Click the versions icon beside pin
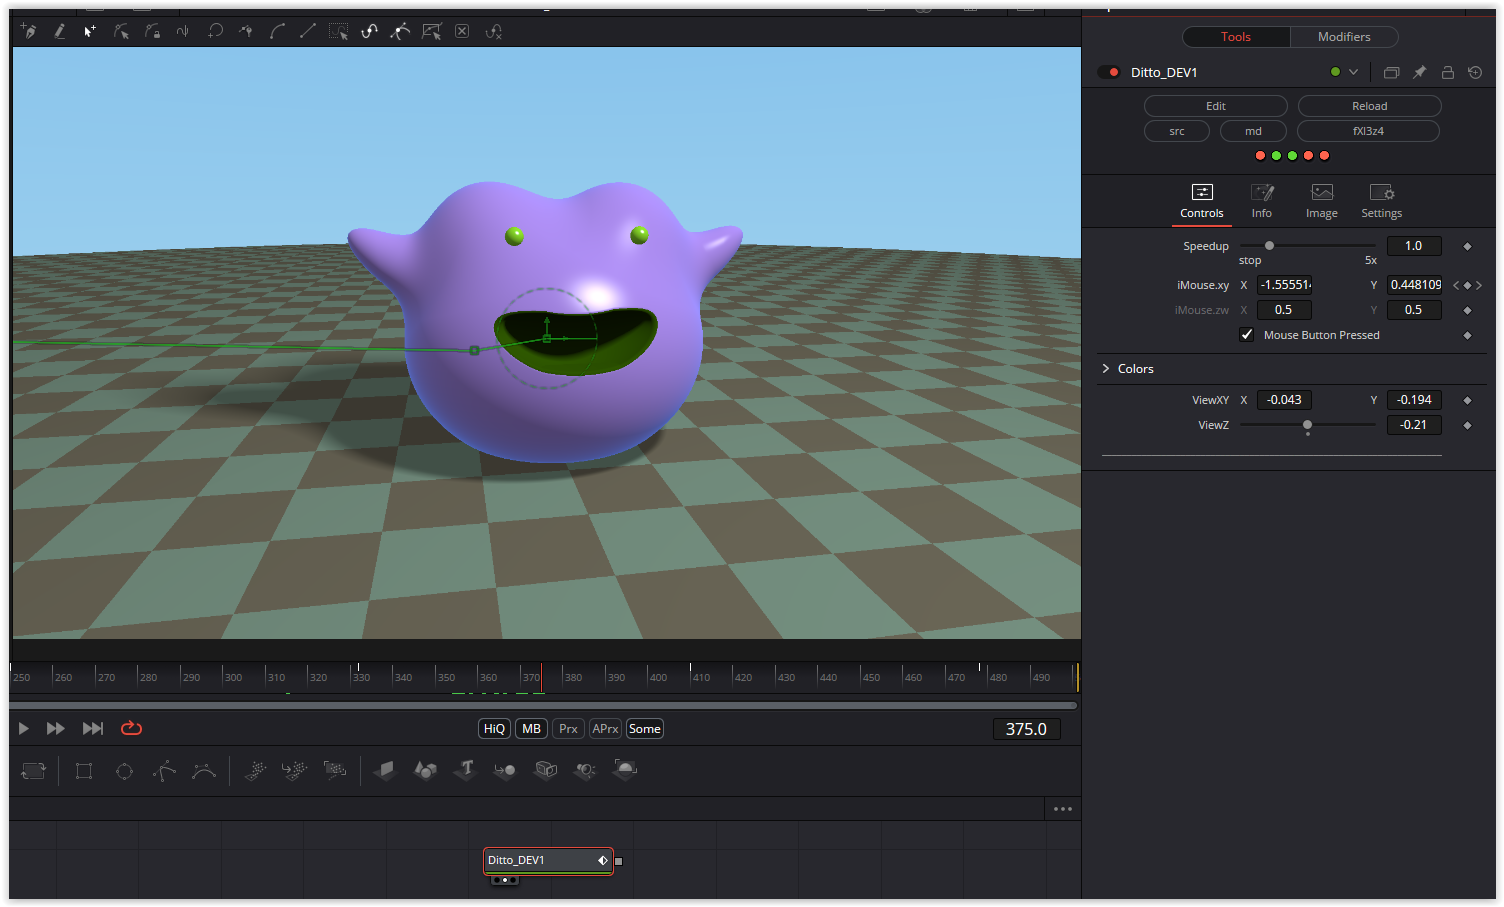The image size is (1504, 907). 1391,72
